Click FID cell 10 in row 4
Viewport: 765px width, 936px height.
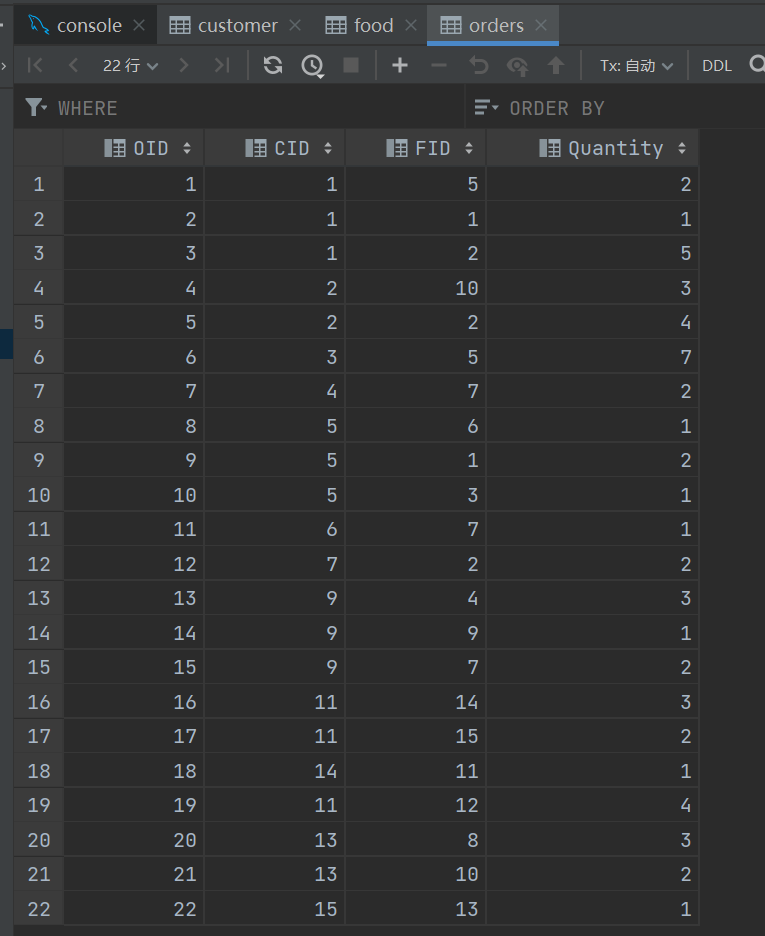(x=415, y=288)
